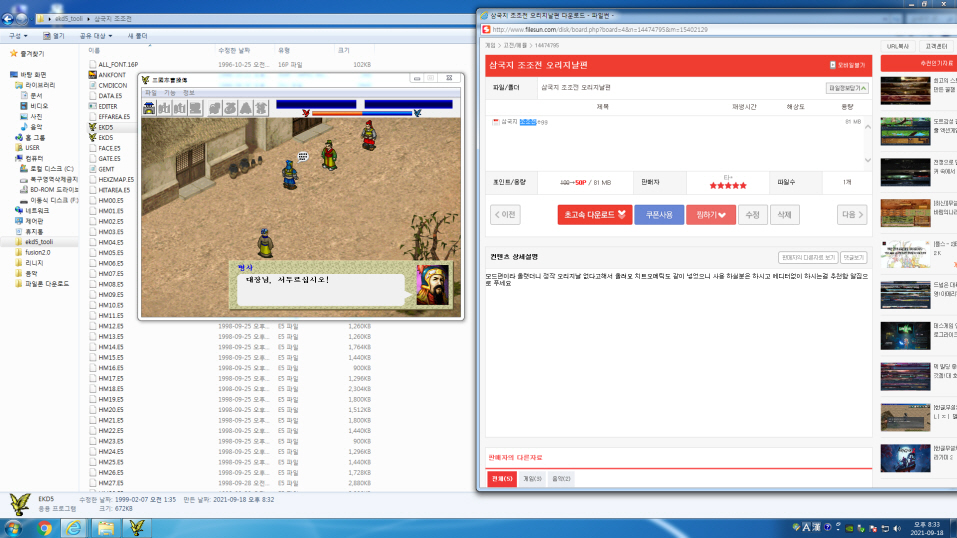Open the 비디오 library item
957x538 pixels.
(34, 106)
